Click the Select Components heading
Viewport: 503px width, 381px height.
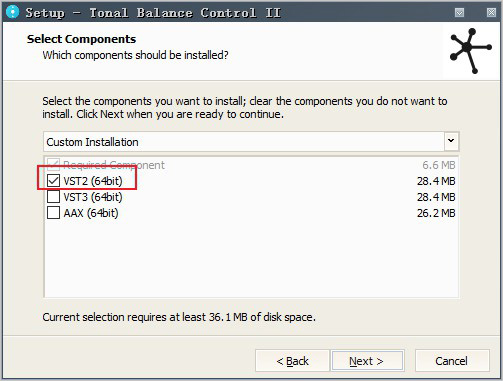[81, 39]
